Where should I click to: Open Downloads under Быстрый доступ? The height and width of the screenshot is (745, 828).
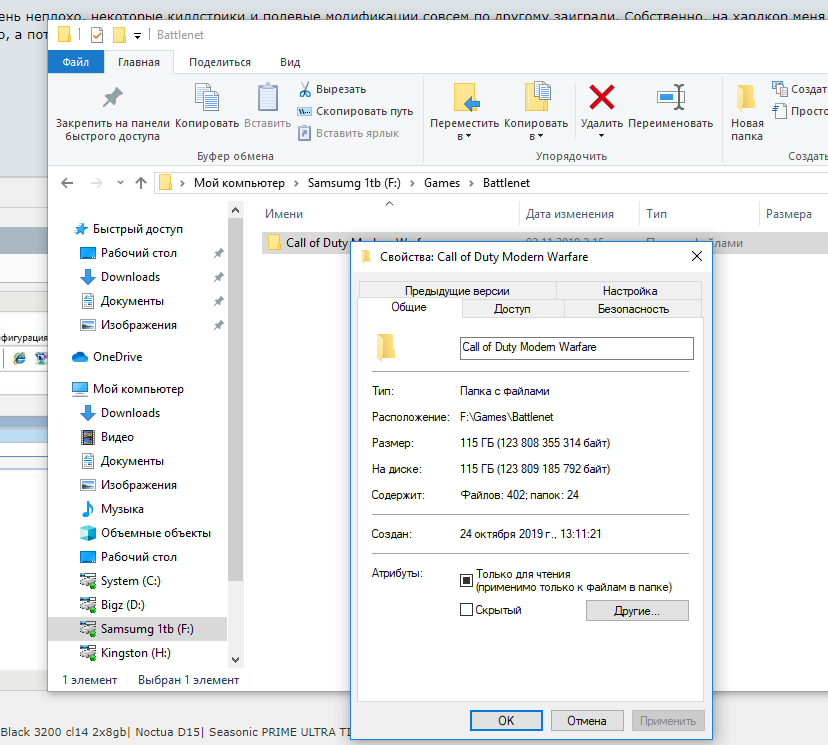pyautogui.click(x=130, y=277)
